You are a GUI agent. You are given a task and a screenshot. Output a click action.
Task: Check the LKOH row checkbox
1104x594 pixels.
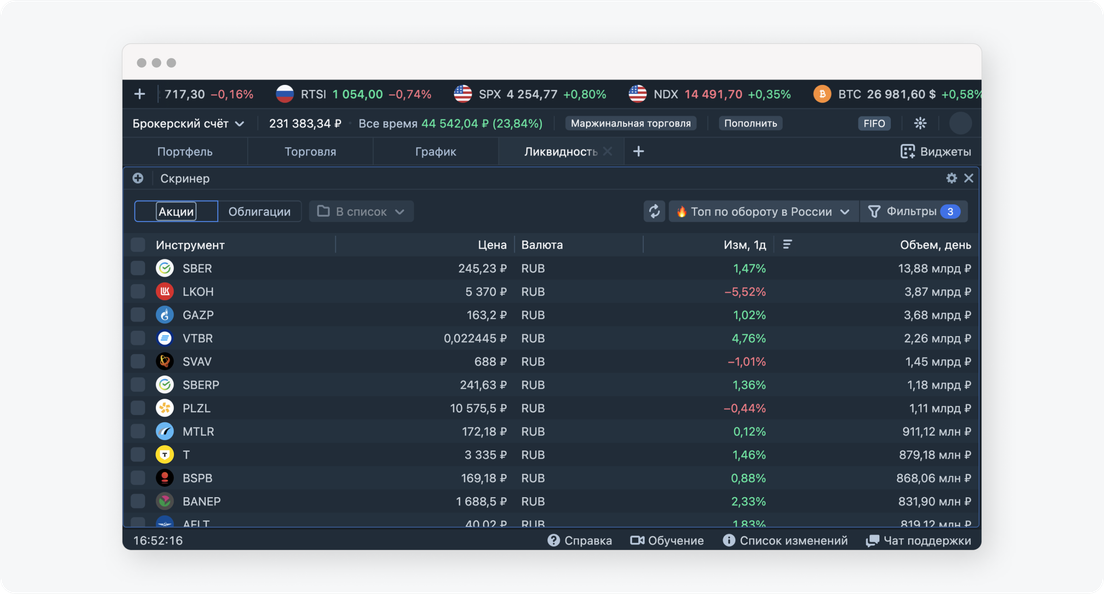(x=138, y=291)
